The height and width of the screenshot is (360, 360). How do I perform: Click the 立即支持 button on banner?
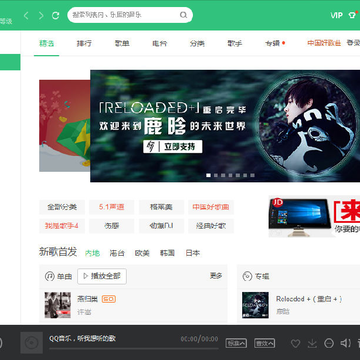pos(173,146)
